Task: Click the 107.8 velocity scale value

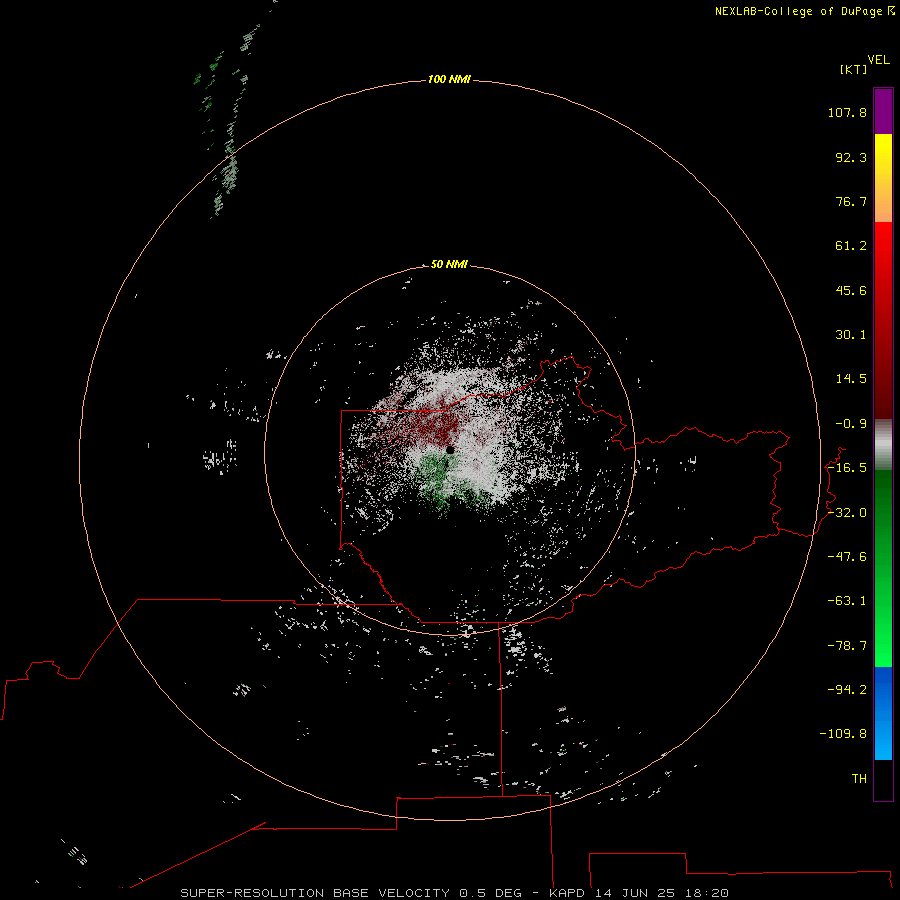Action: (847, 112)
